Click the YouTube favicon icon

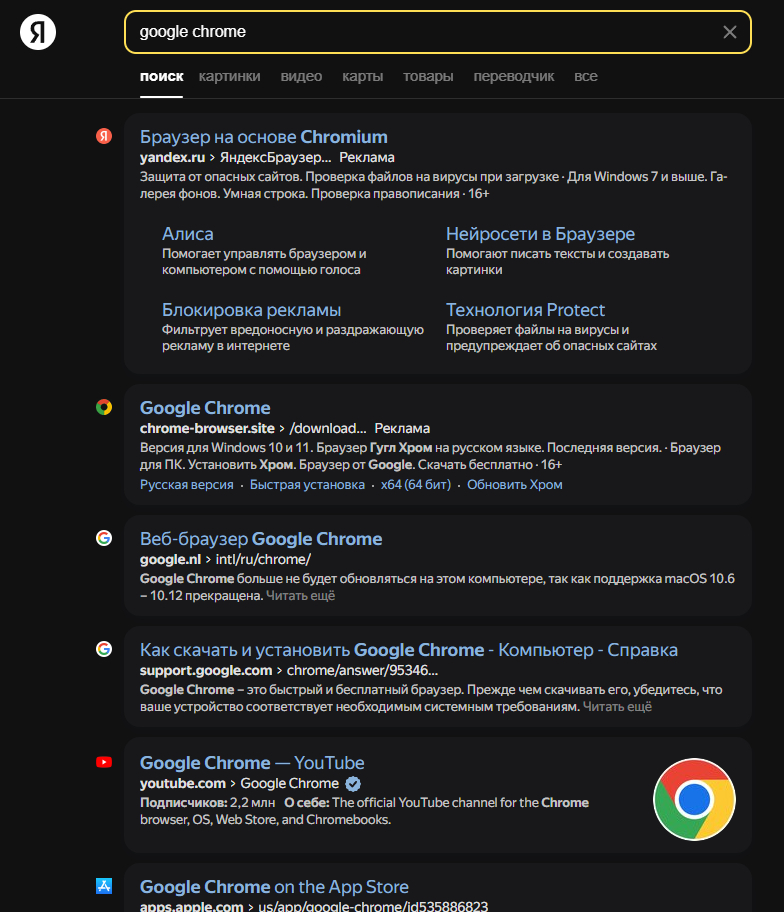coord(104,762)
